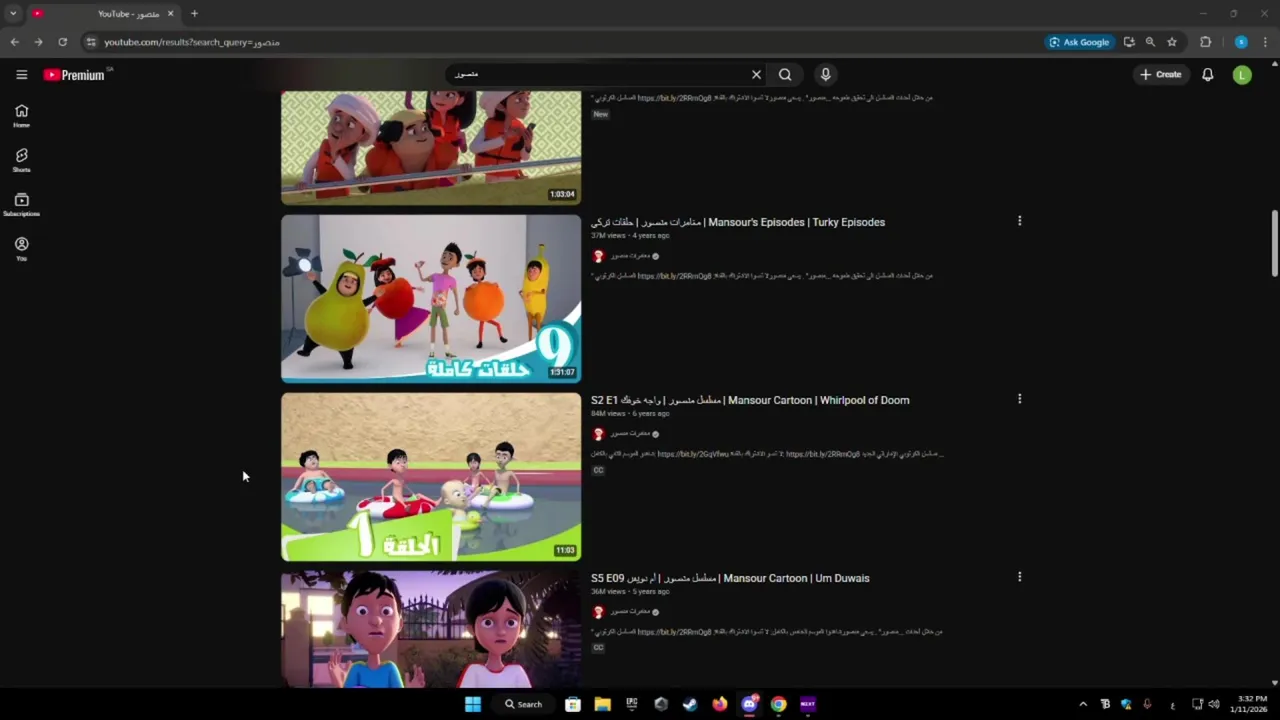Go to Home in the sidebar

pos(21,116)
